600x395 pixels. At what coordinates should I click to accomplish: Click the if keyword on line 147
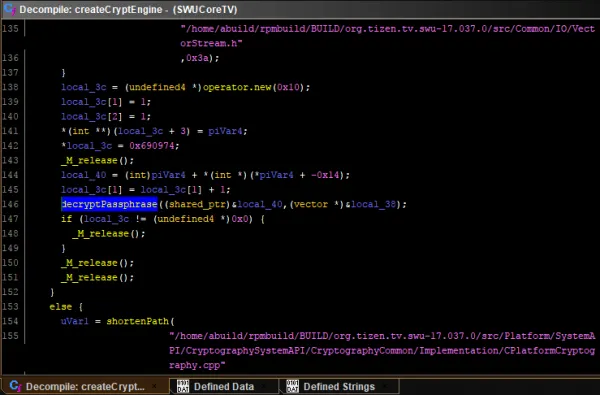[x=67, y=219]
